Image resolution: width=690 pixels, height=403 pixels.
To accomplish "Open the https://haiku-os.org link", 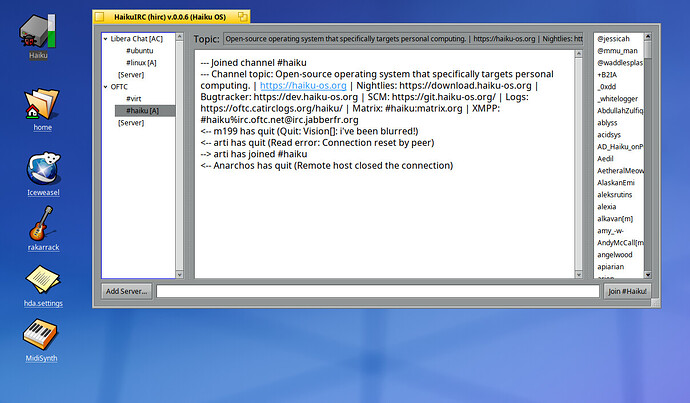I will click(x=303, y=85).
